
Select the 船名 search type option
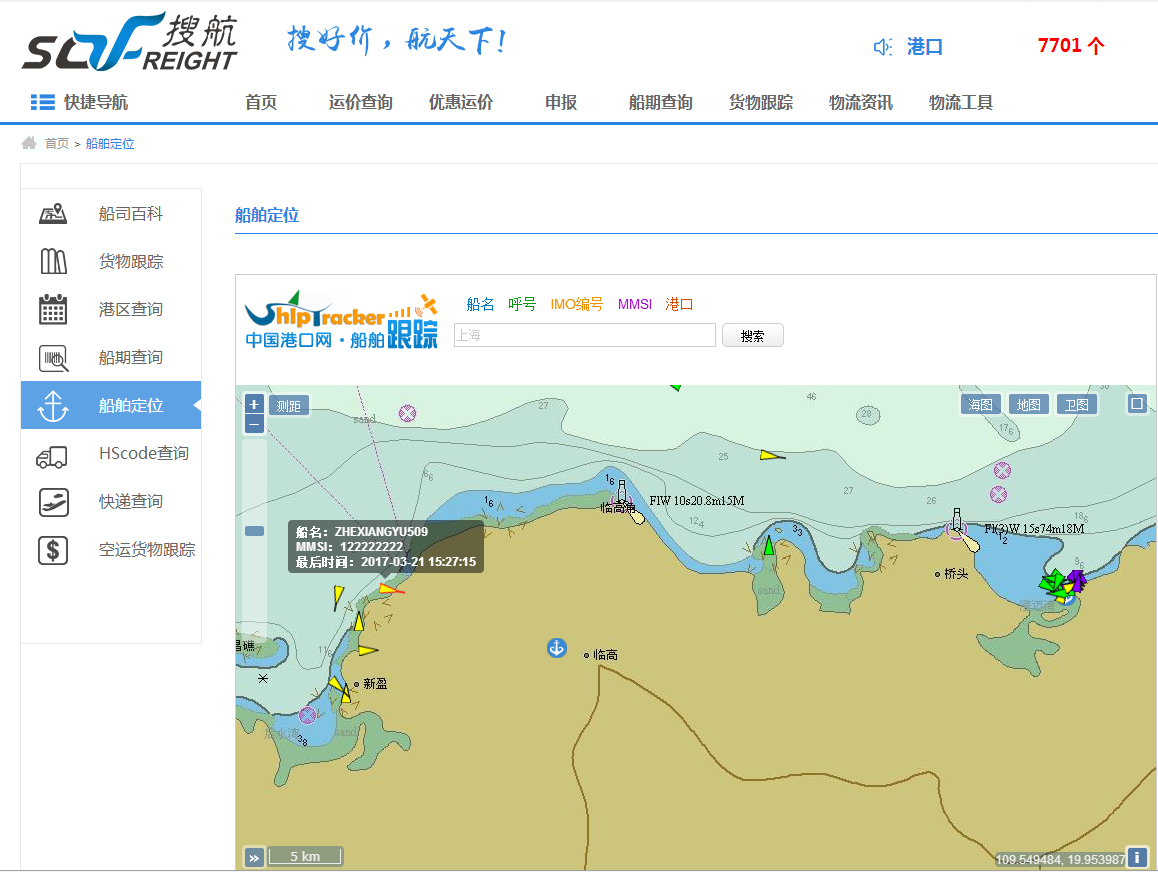click(480, 304)
